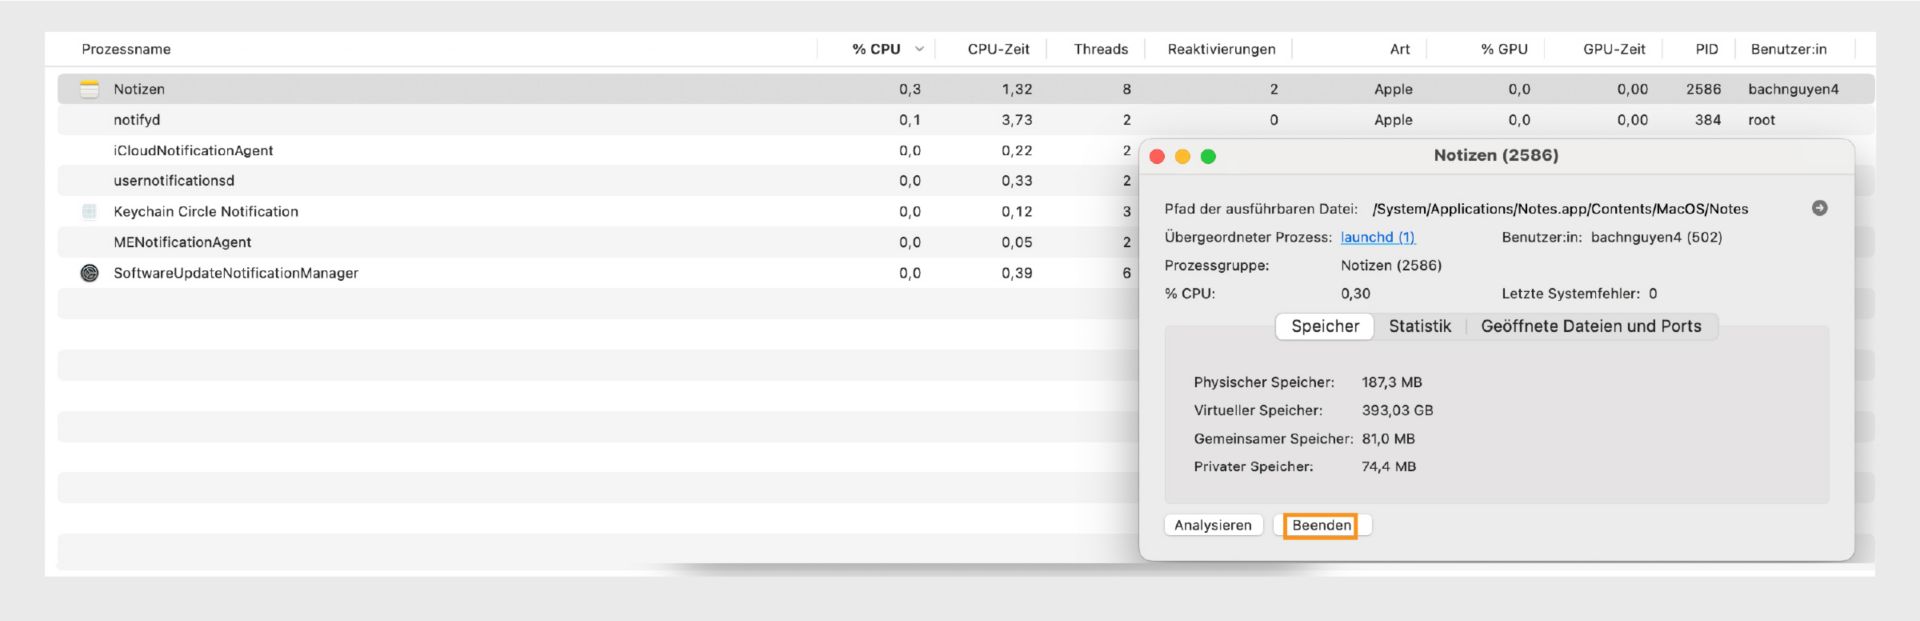
Task: Click the Beenden button
Action: pos(1321,525)
